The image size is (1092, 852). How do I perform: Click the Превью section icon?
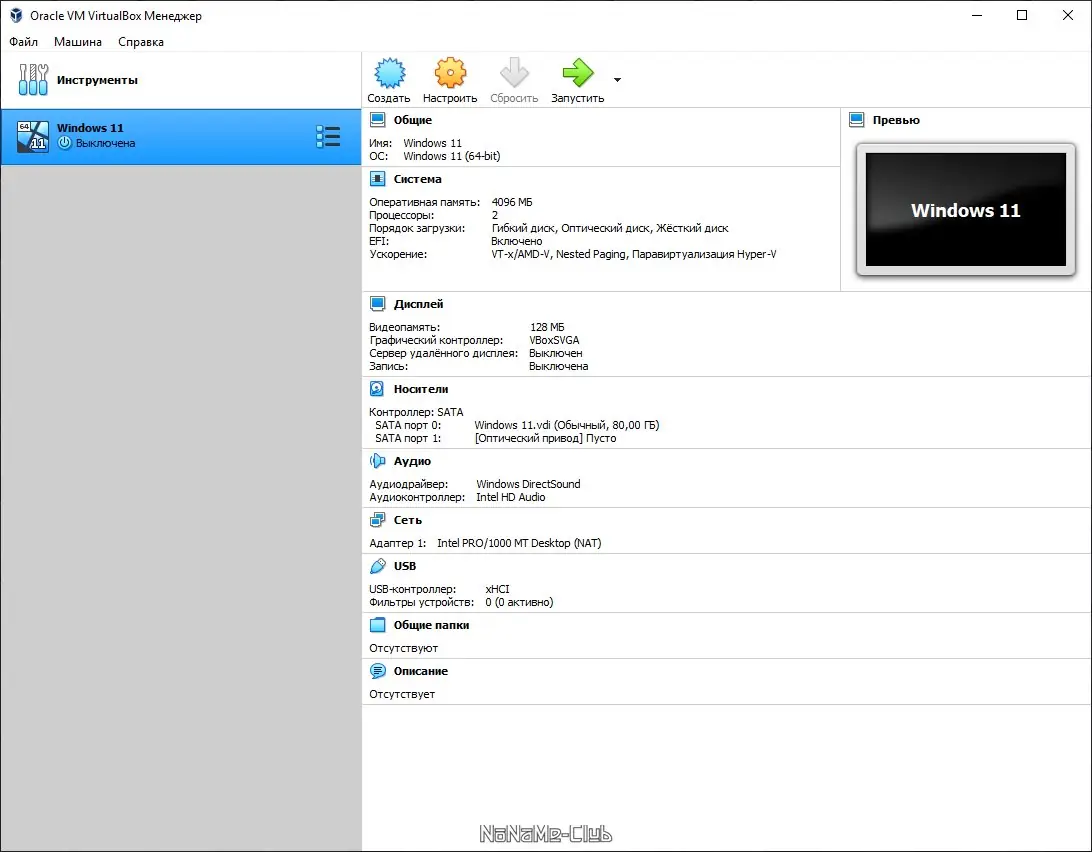click(x=857, y=120)
